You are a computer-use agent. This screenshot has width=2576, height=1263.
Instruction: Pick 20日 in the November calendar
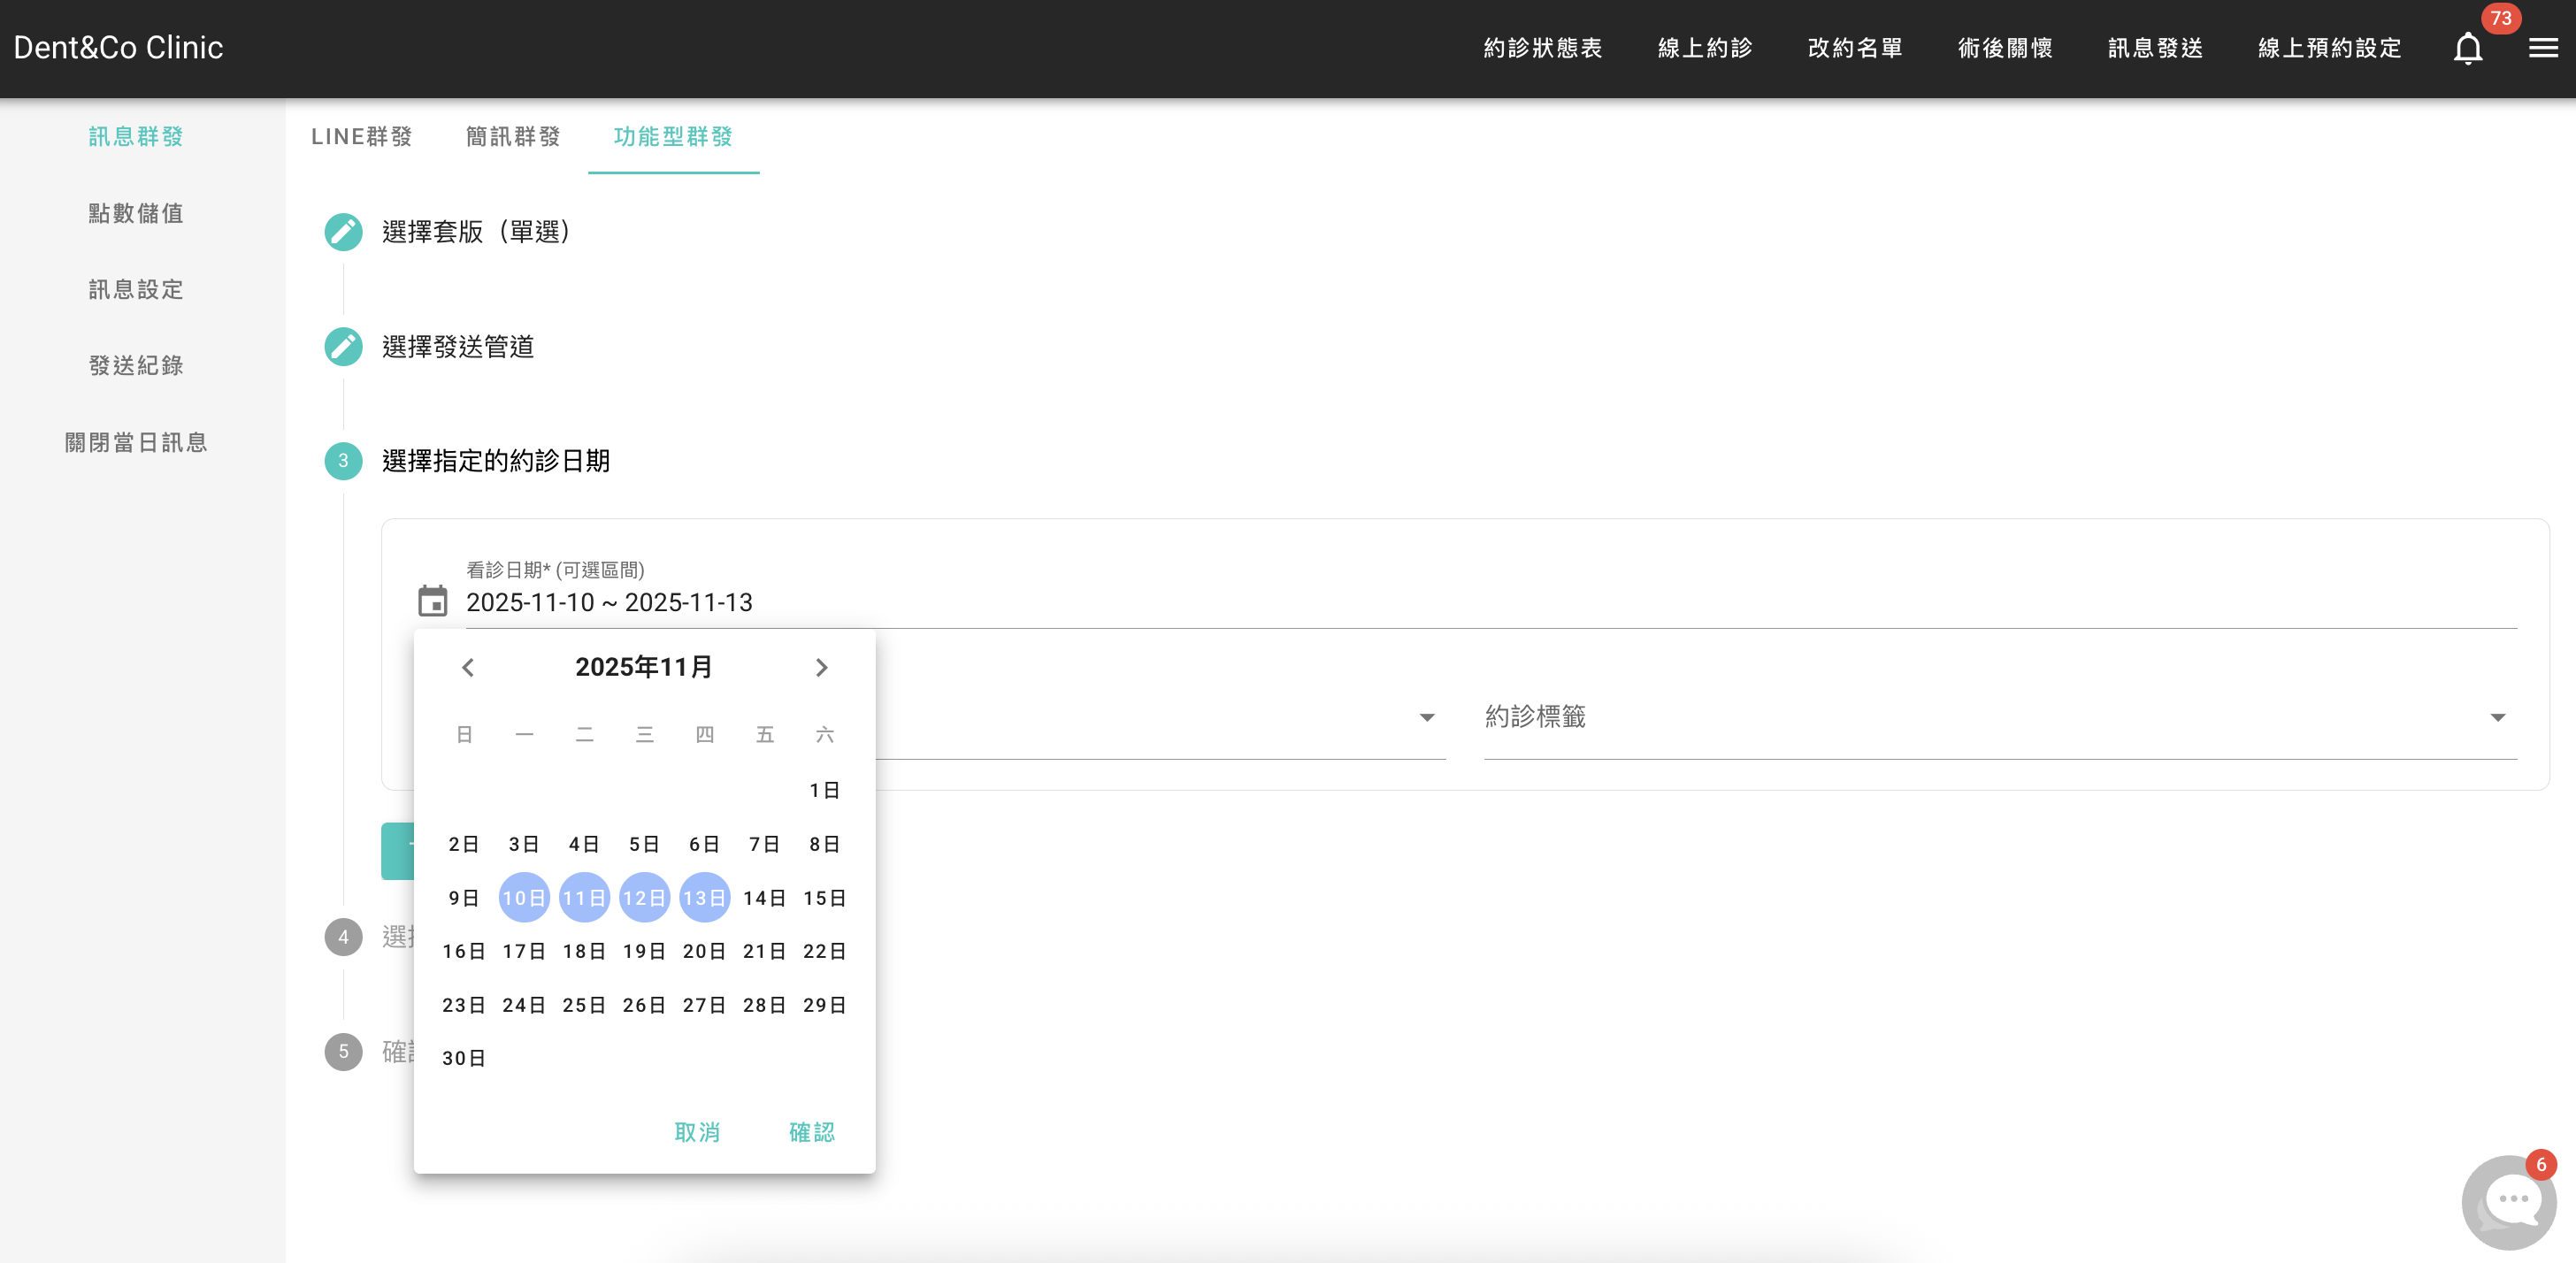704,951
